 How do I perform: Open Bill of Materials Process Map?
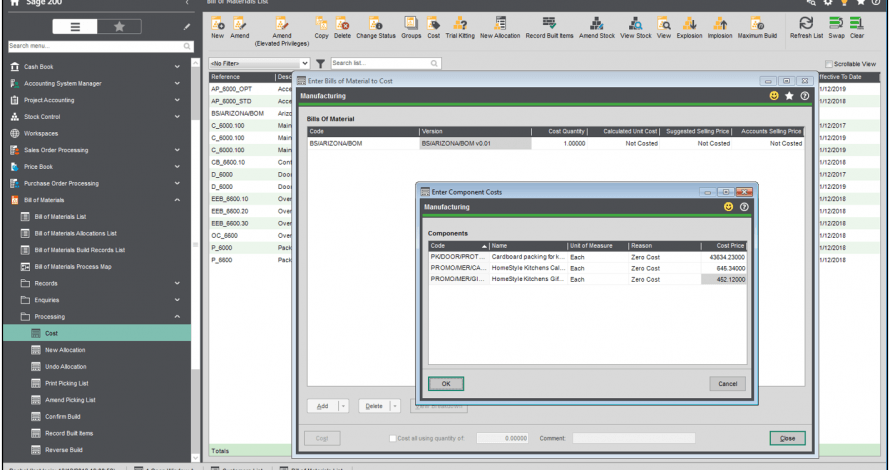(73, 267)
